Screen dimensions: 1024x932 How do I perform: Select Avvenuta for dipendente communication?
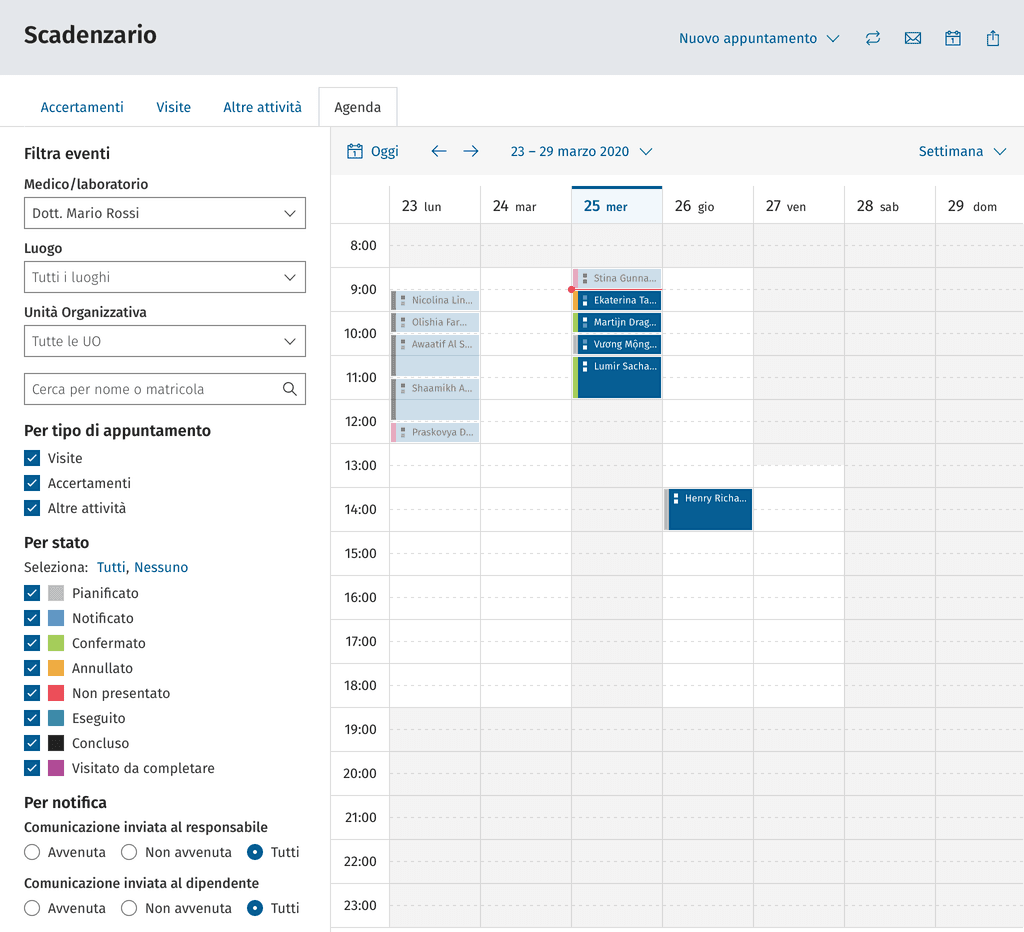(x=32, y=908)
